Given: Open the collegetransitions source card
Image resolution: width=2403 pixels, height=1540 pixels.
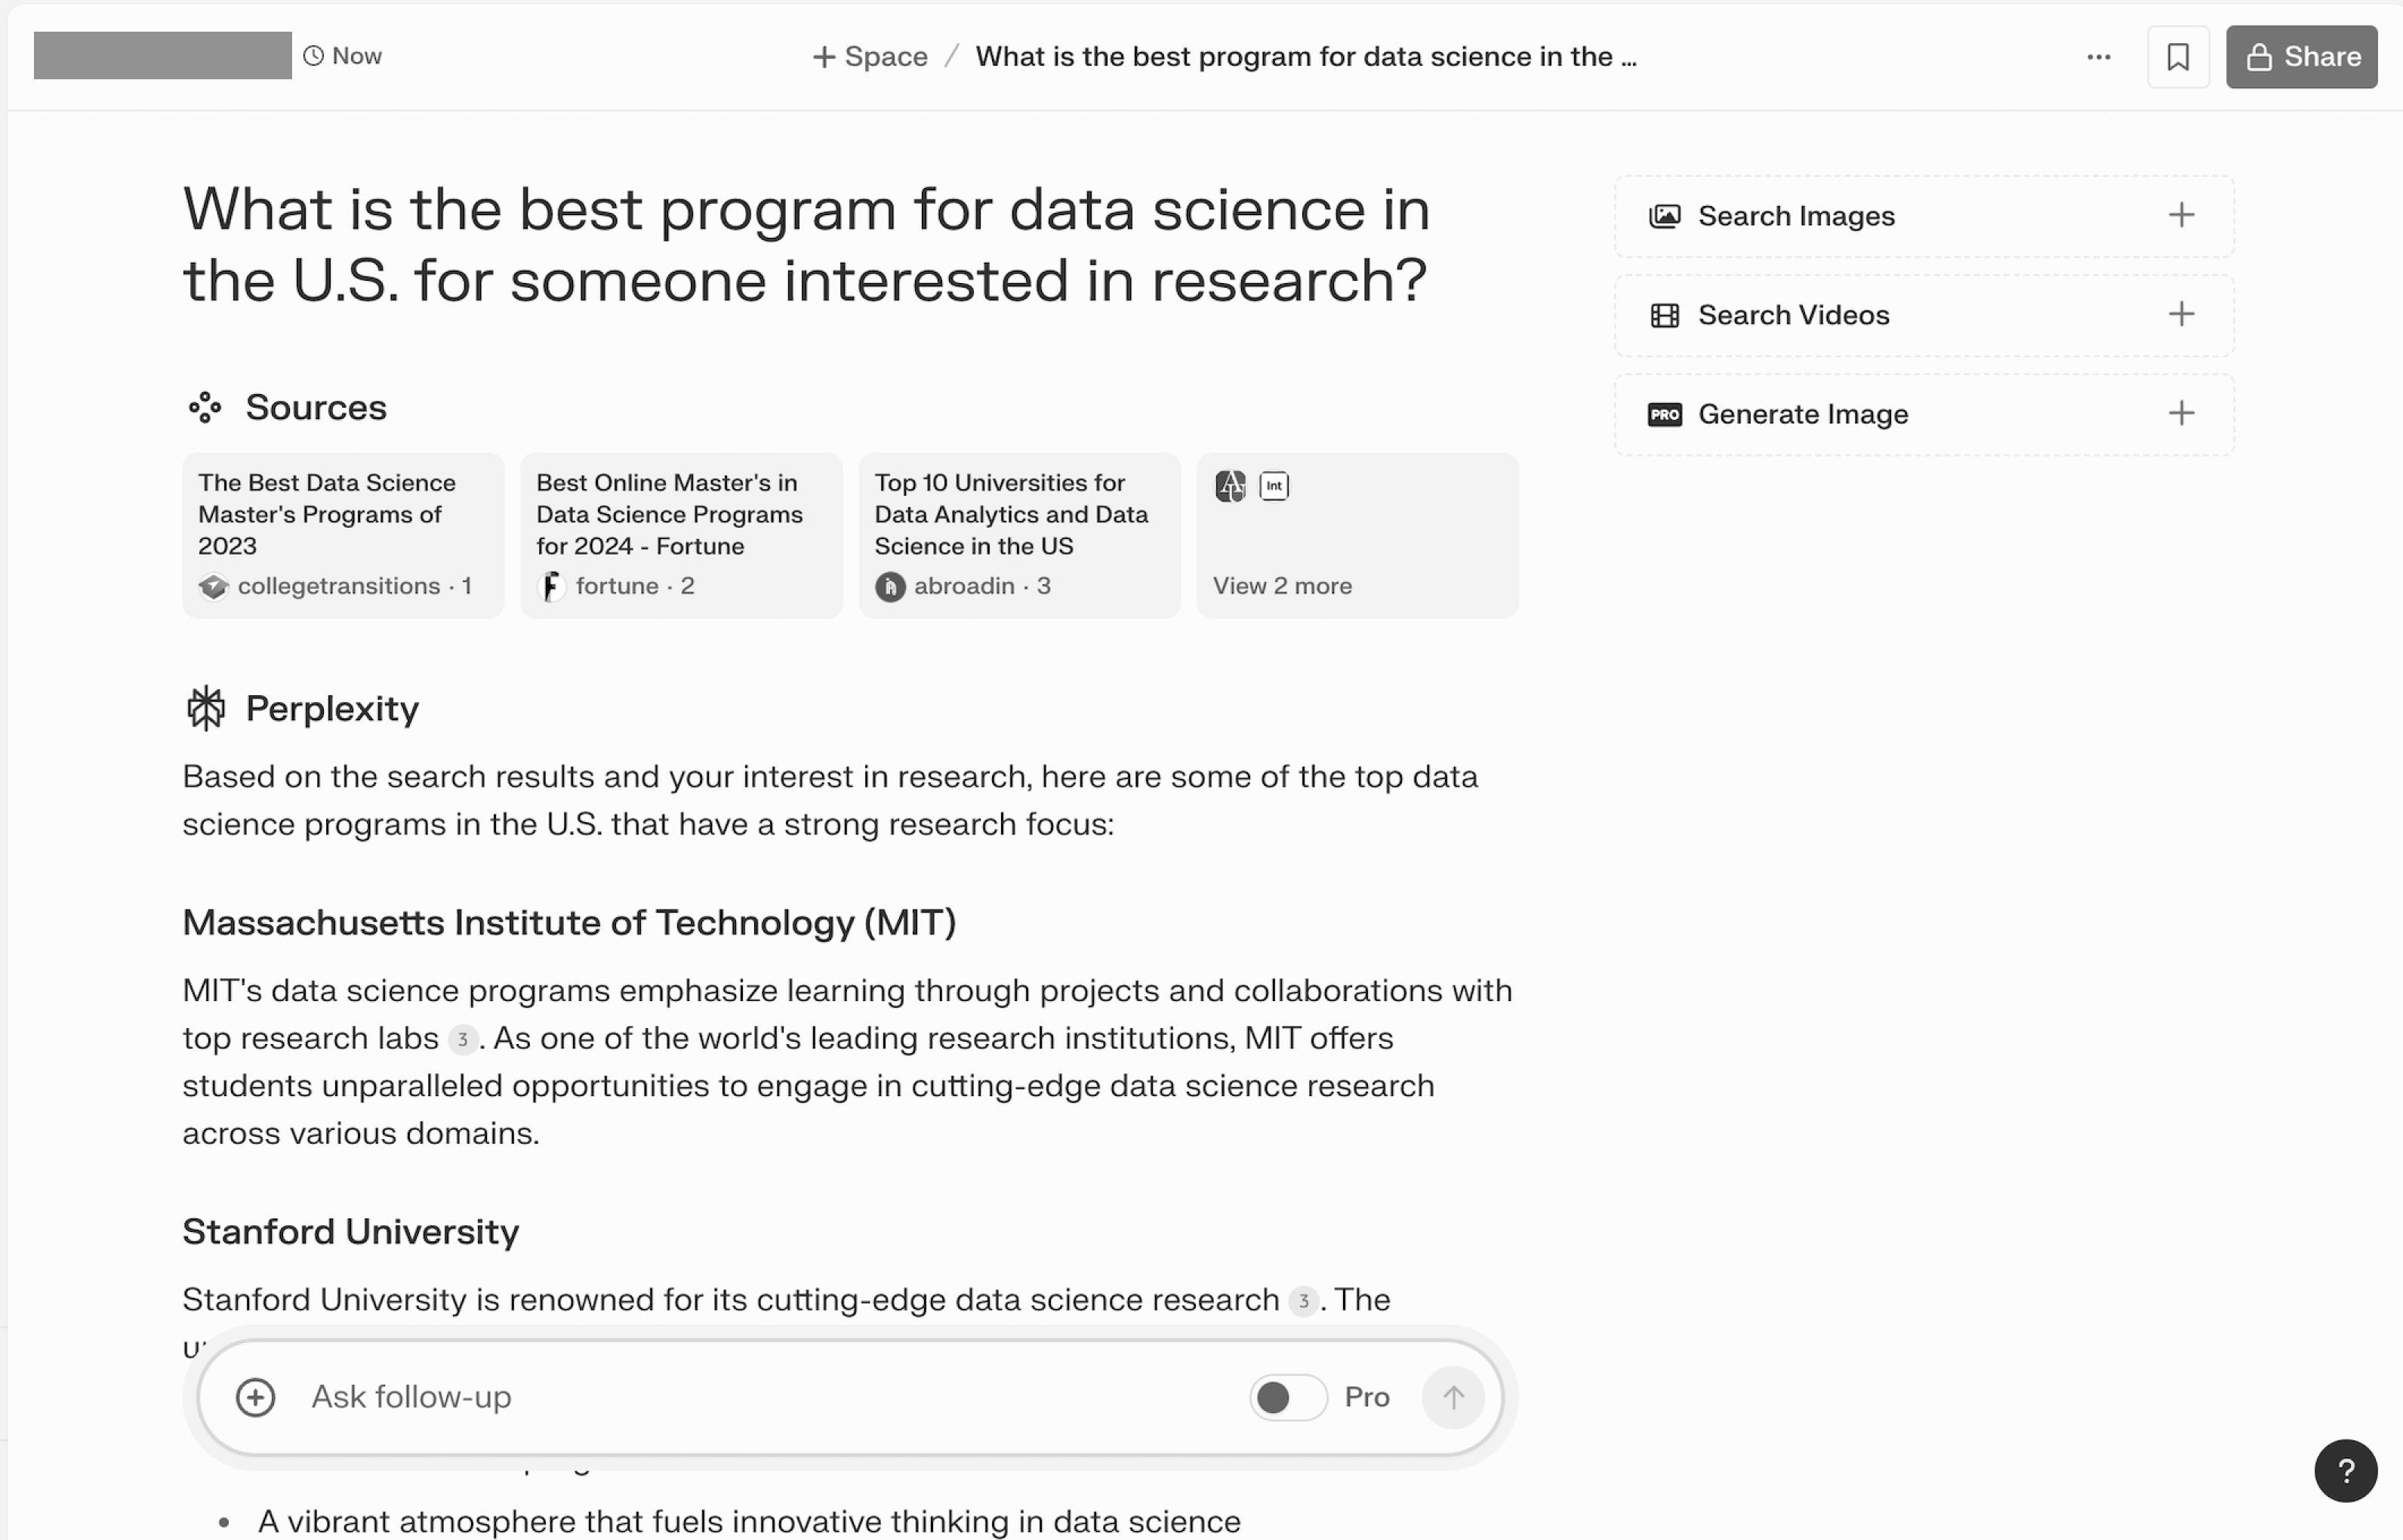Looking at the screenshot, I should click(x=342, y=536).
